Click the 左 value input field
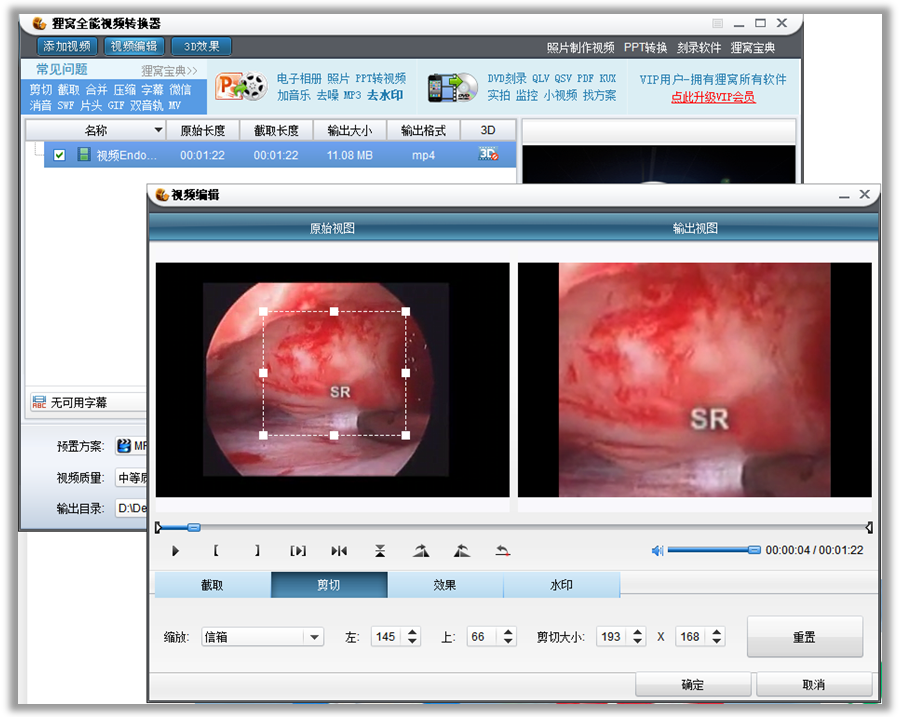The image size is (900, 717). click(387, 637)
